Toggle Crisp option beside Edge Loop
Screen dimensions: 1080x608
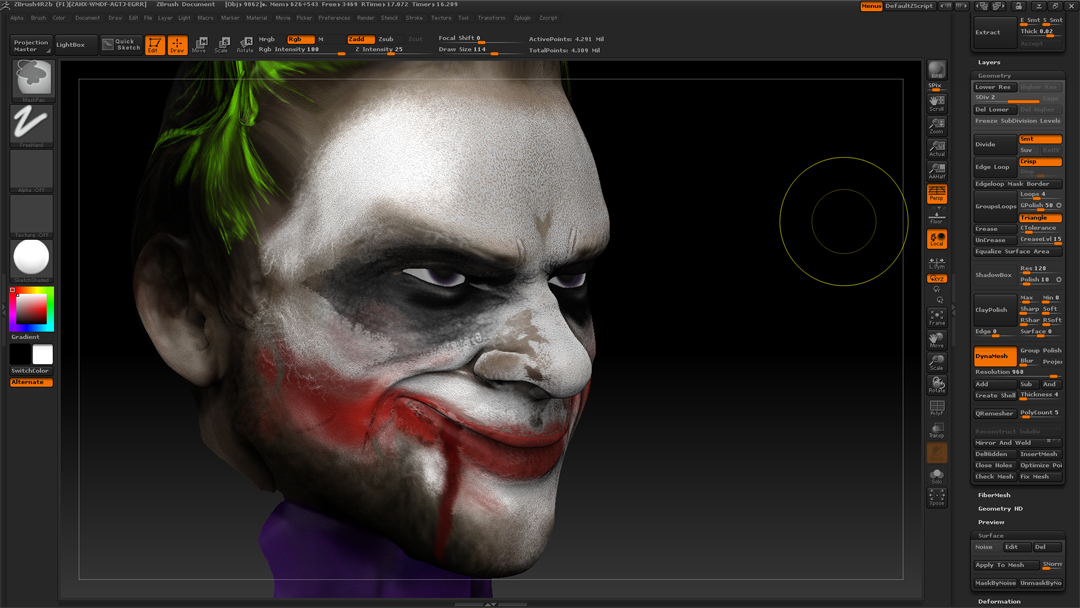point(1040,162)
